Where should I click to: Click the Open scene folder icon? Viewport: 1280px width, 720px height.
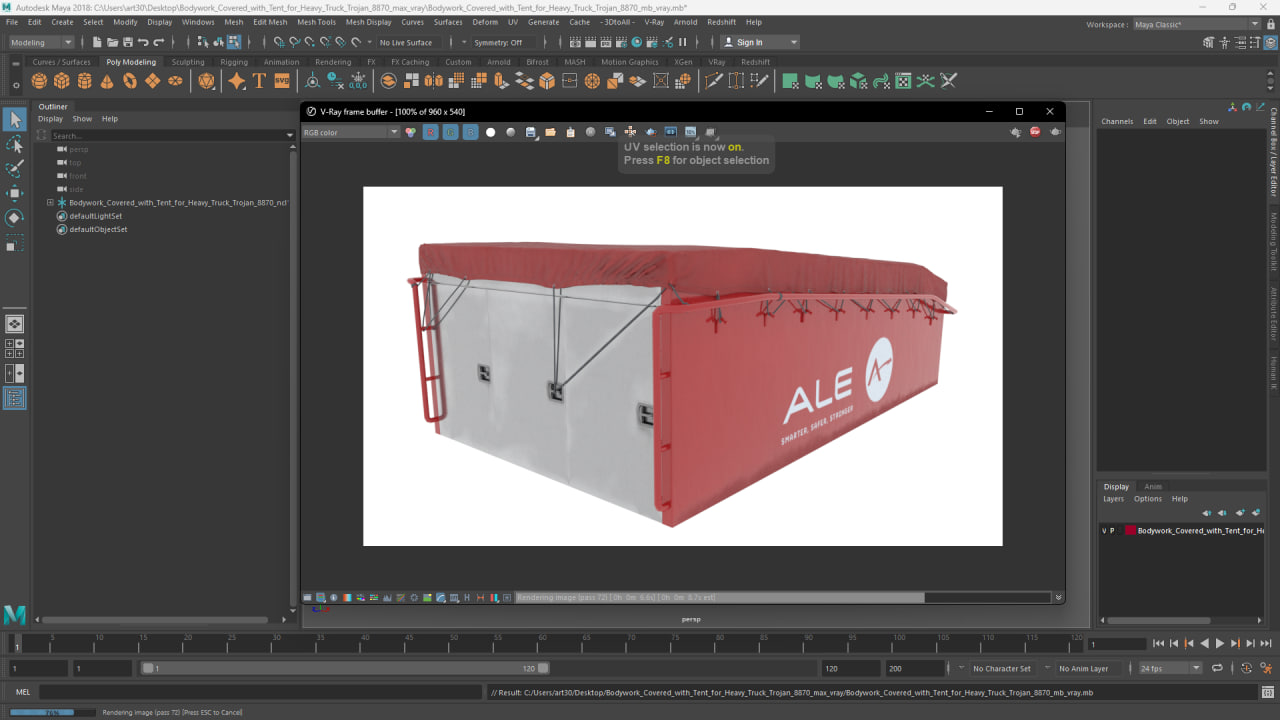(112, 42)
